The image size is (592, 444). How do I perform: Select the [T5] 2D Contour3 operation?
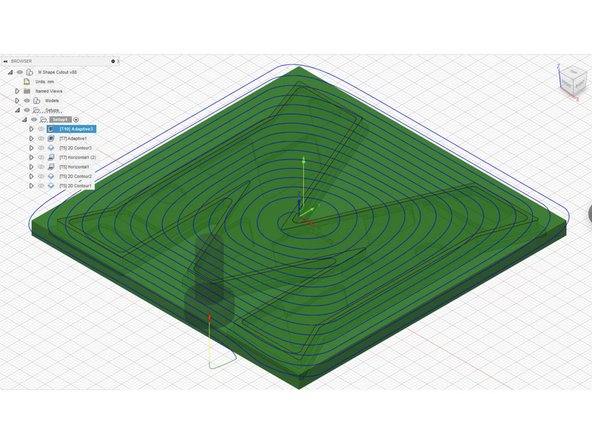click(x=76, y=148)
